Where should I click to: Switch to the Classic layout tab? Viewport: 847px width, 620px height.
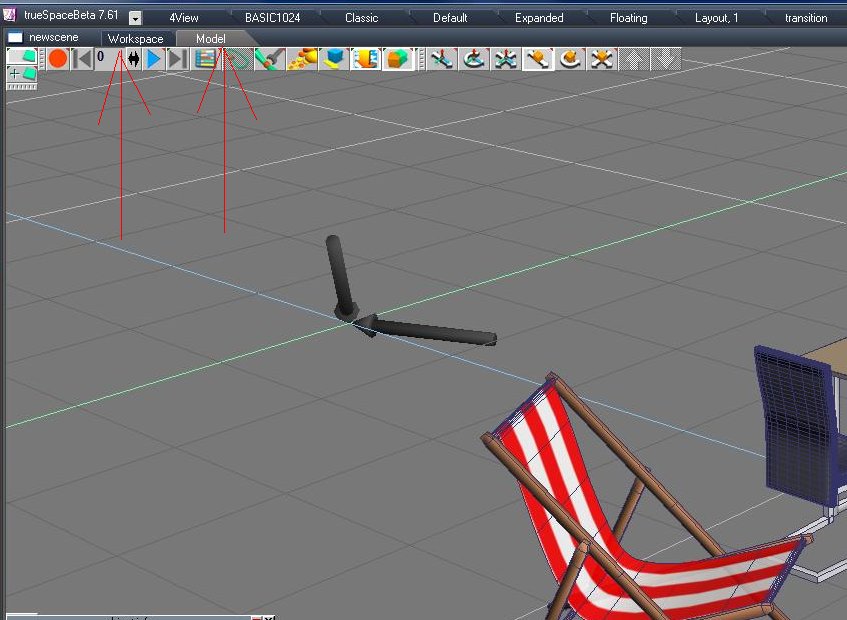(361, 18)
